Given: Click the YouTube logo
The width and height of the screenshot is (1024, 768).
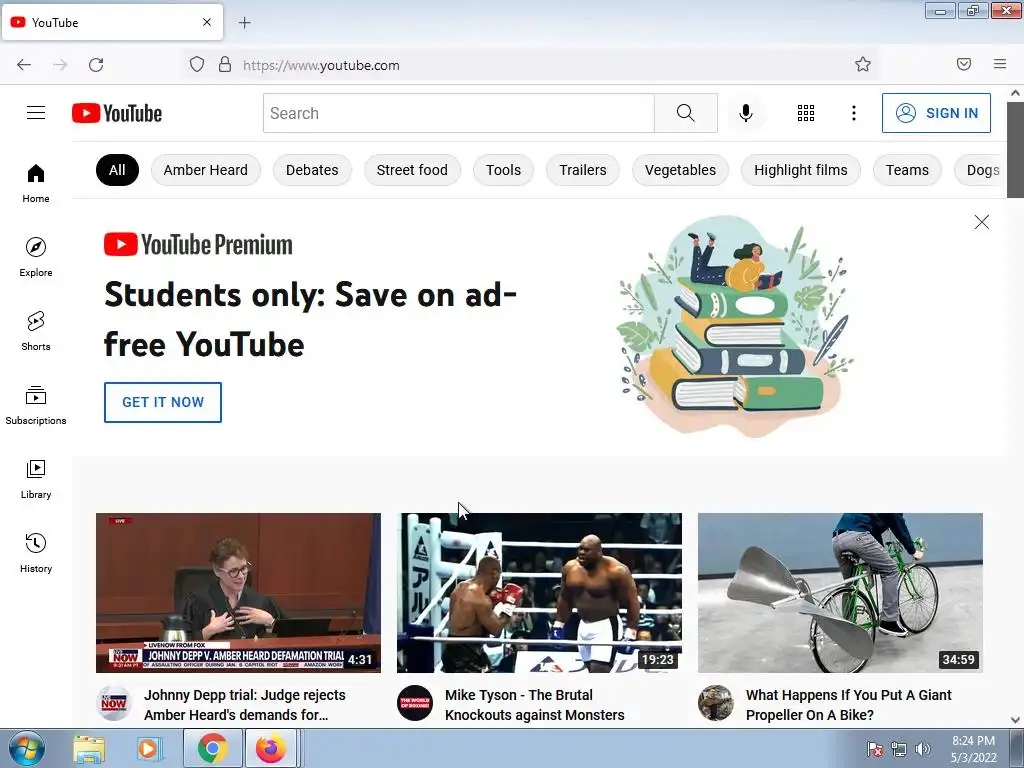Looking at the screenshot, I should 117,113.
